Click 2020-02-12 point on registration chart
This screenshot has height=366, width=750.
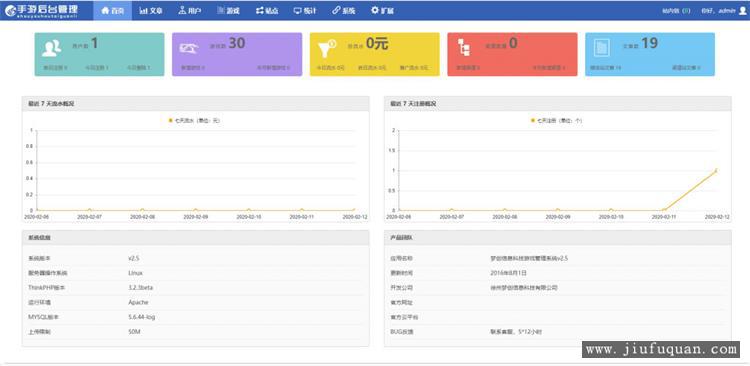pos(717,170)
